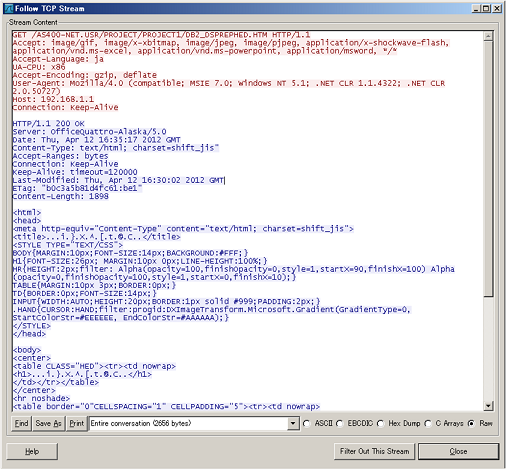The width and height of the screenshot is (506, 470).
Task: Click the ETag header line
Action: [x=77, y=188]
